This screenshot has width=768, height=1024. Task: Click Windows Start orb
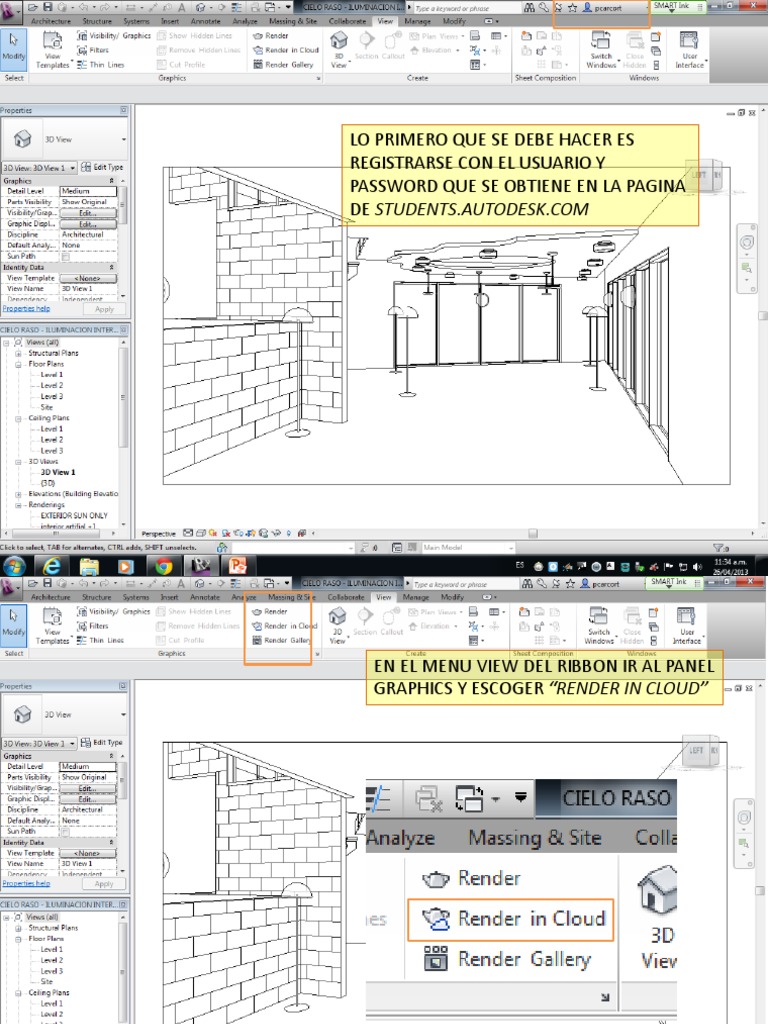coord(14,567)
